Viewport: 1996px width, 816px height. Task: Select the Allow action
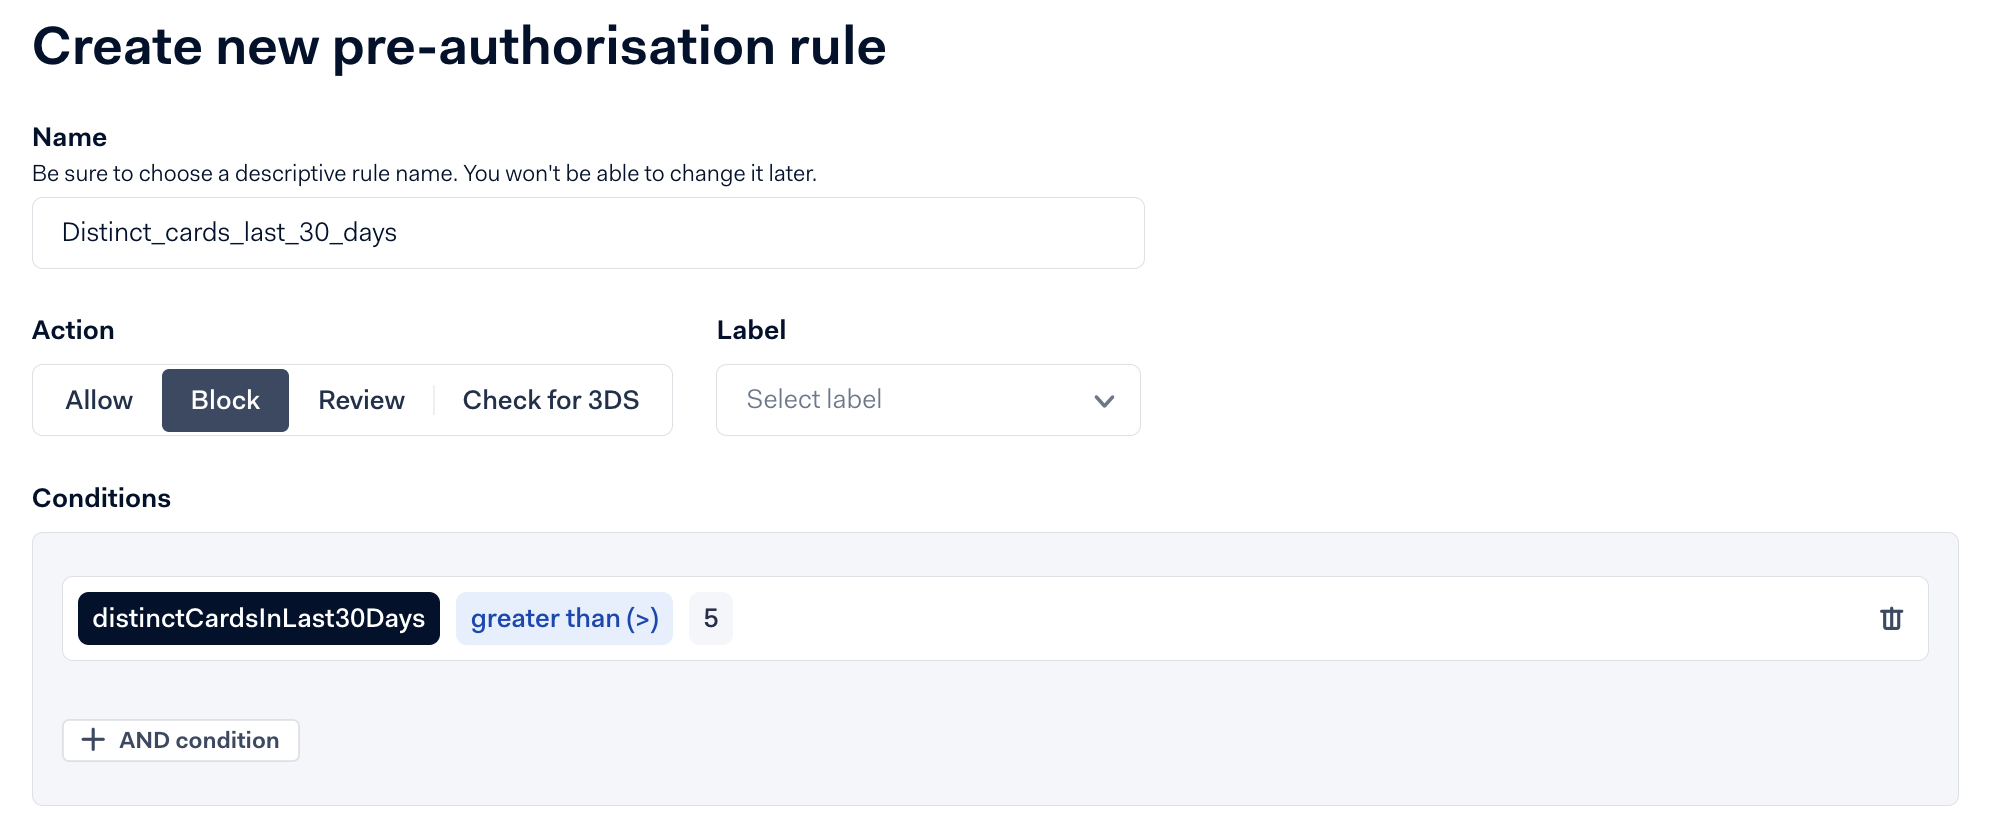click(x=99, y=400)
